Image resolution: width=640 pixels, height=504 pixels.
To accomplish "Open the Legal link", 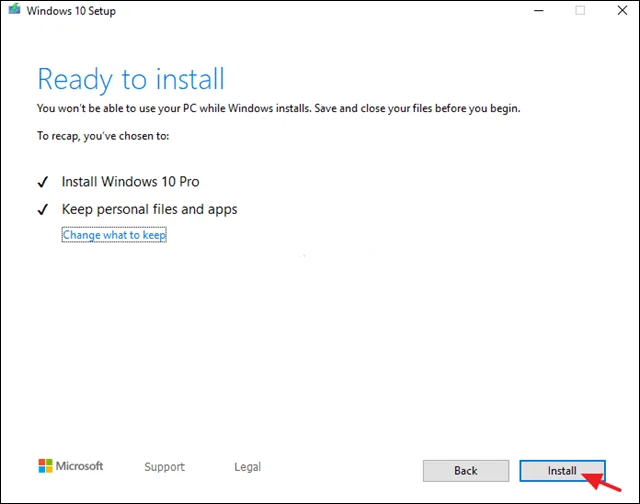I will pos(247,466).
